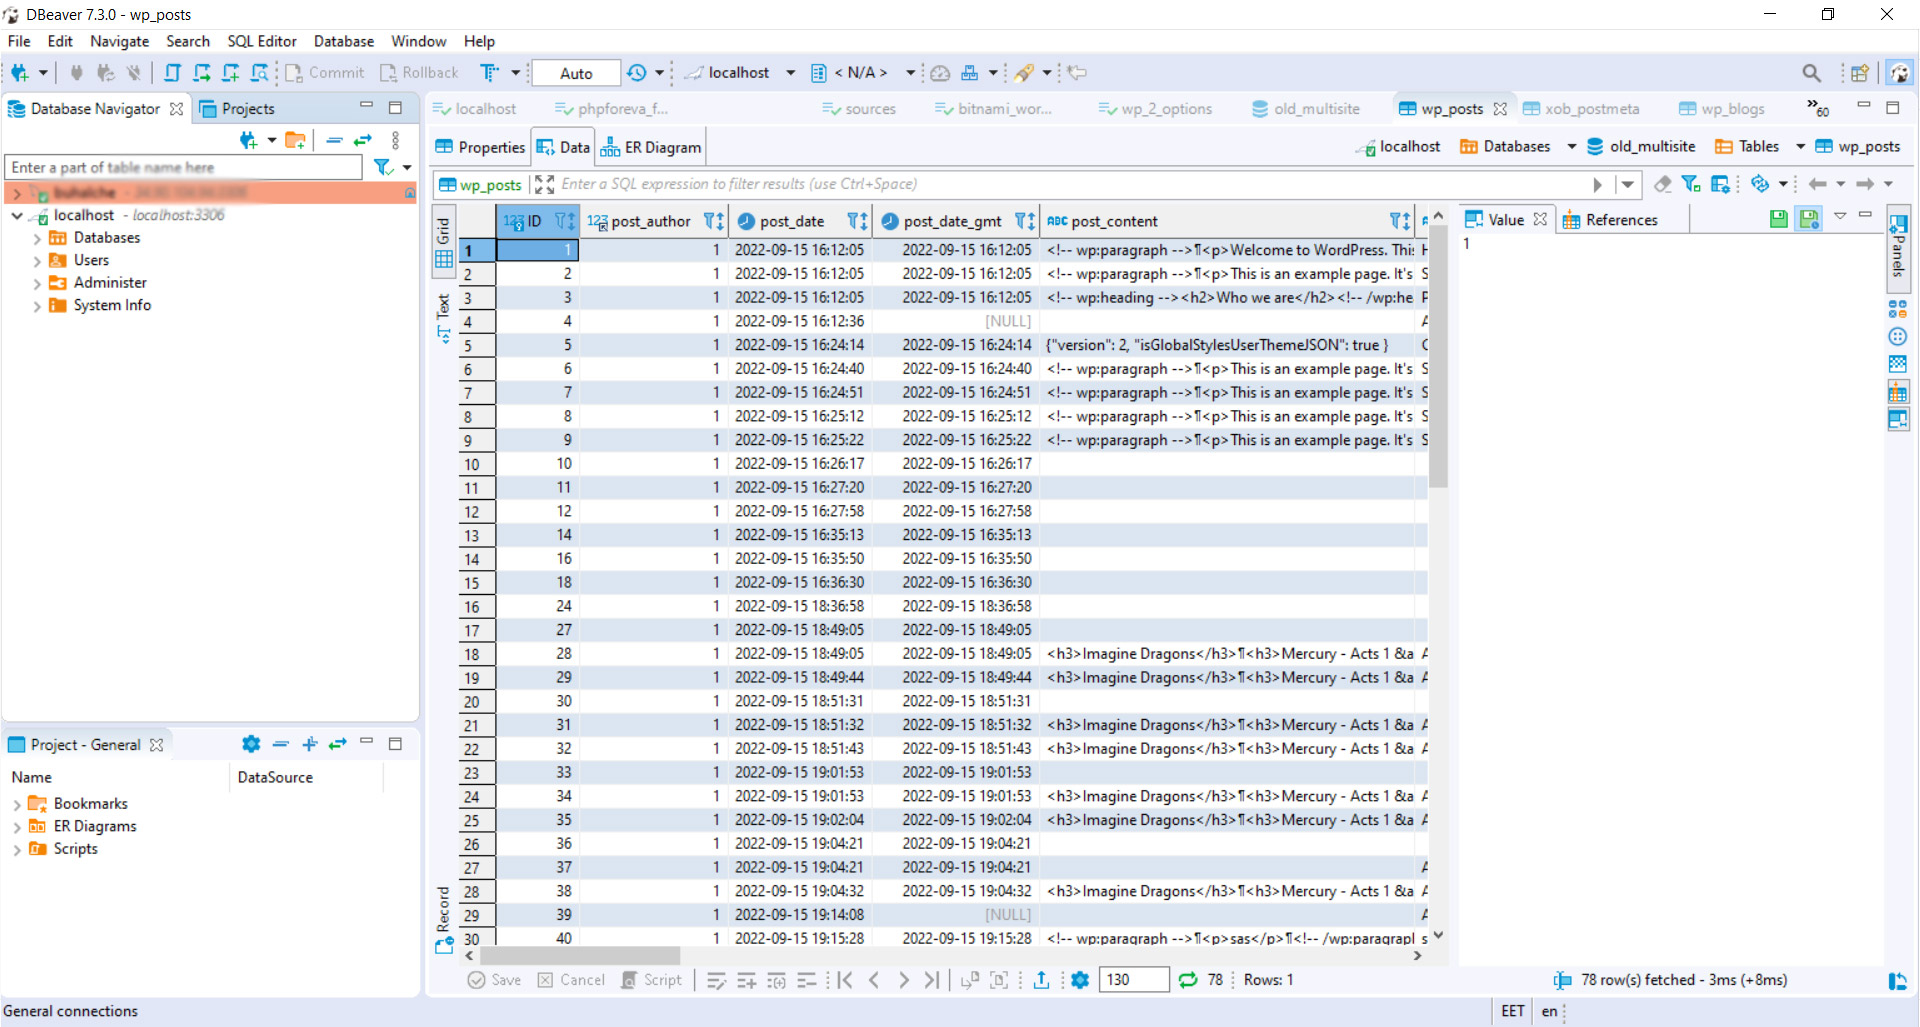Click the settings gear in results toolbar
The width and height of the screenshot is (1920, 1027).
tap(1080, 980)
